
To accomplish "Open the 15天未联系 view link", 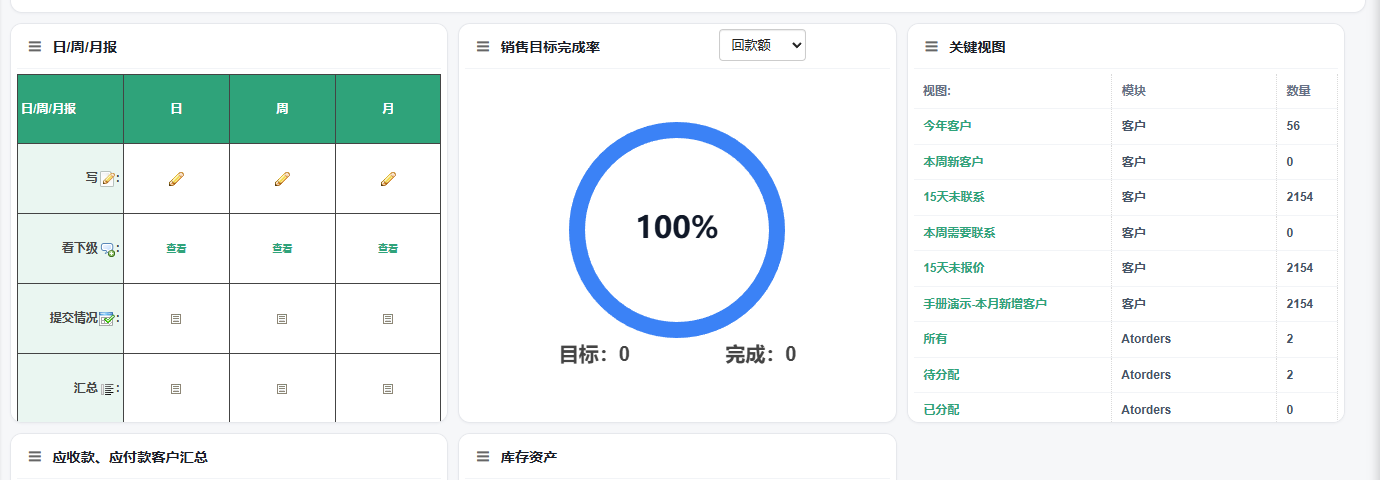I will [x=953, y=197].
